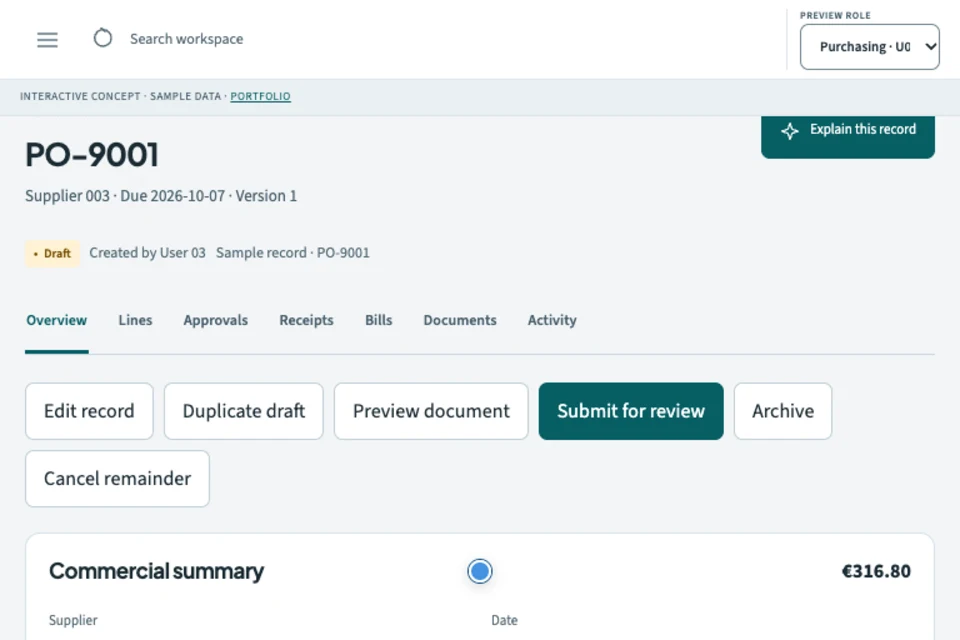Viewport: 960px width, 640px height.
Task: Open Preview document
Action: click(431, 411)
